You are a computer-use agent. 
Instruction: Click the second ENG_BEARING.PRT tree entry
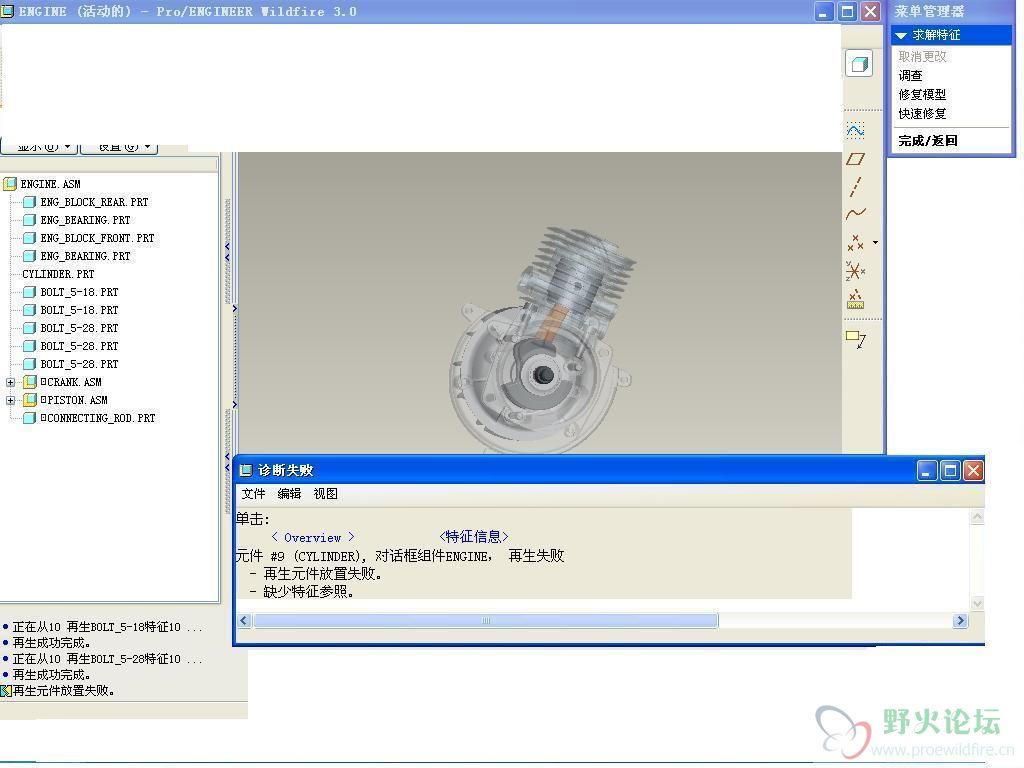pyautogui.click(x=85, y=256)
